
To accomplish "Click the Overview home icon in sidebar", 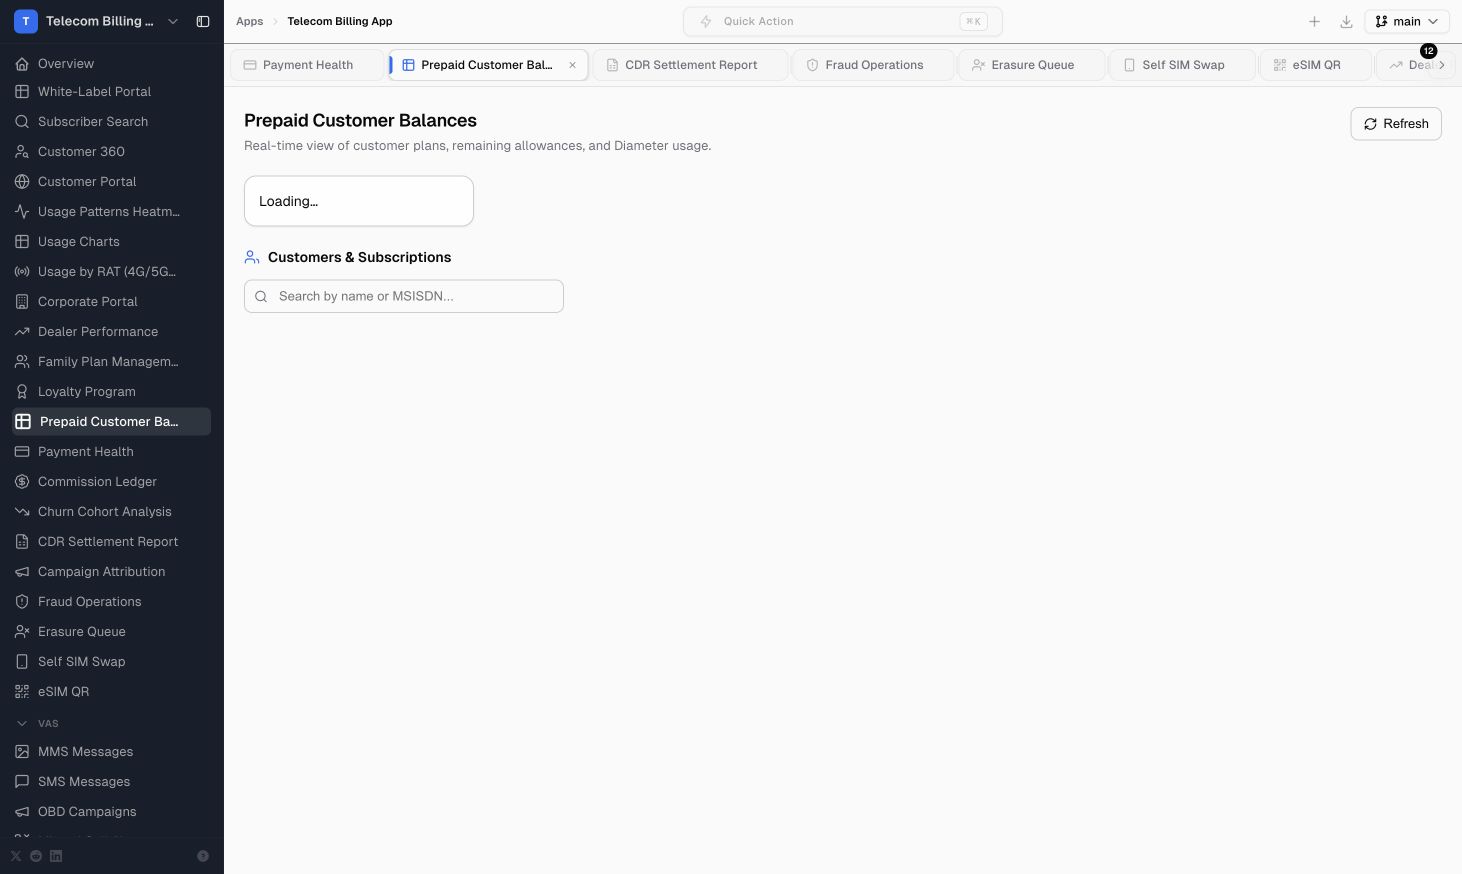I will click(22, 63).
